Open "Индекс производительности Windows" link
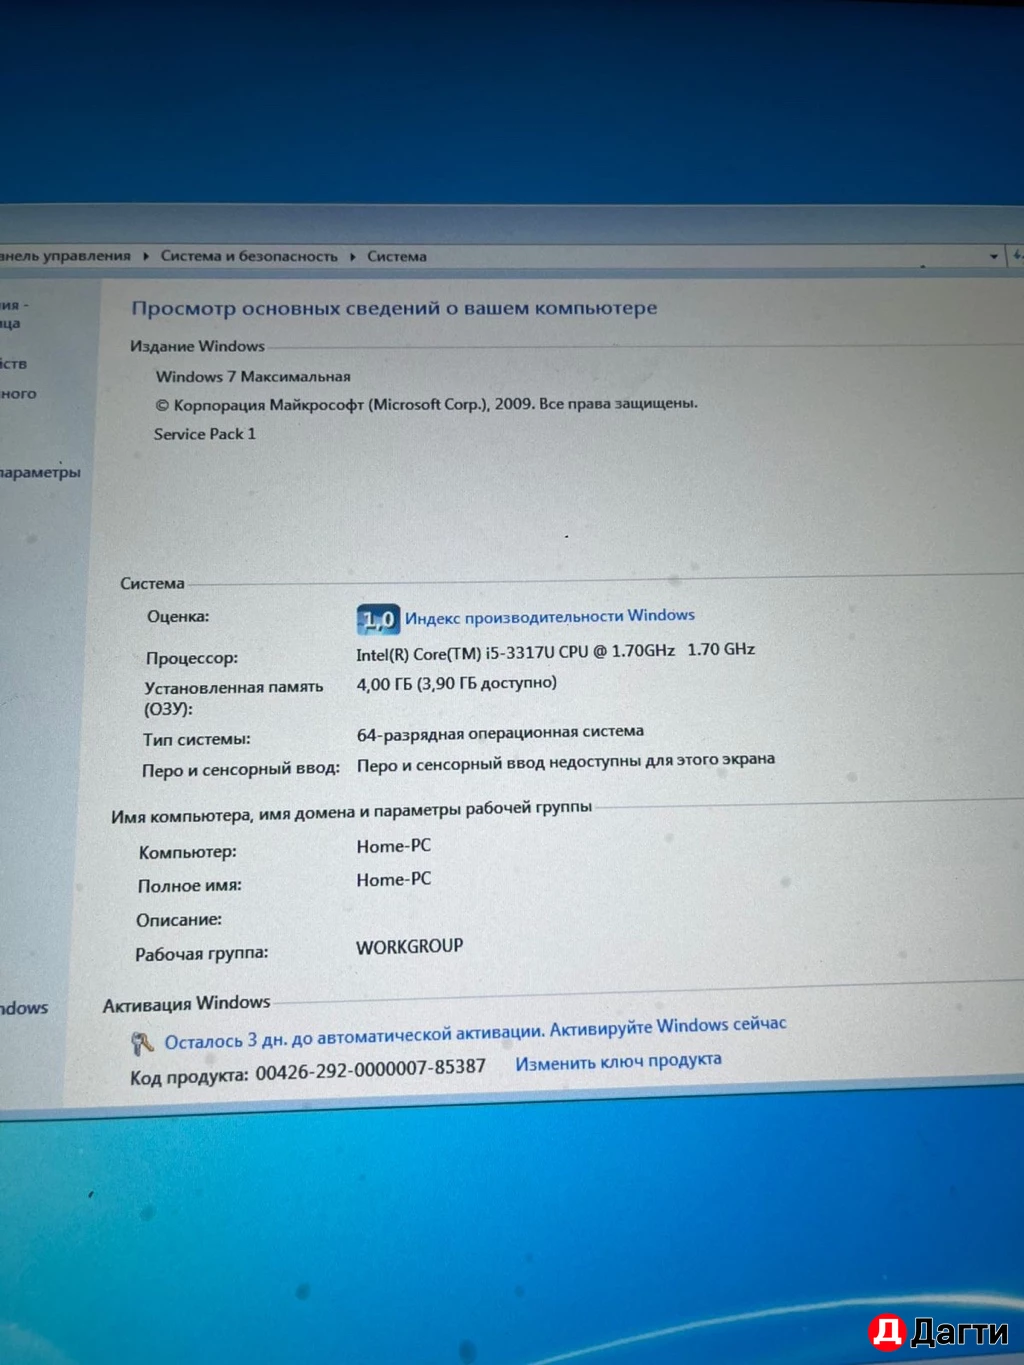 click(x=549, y=617)
